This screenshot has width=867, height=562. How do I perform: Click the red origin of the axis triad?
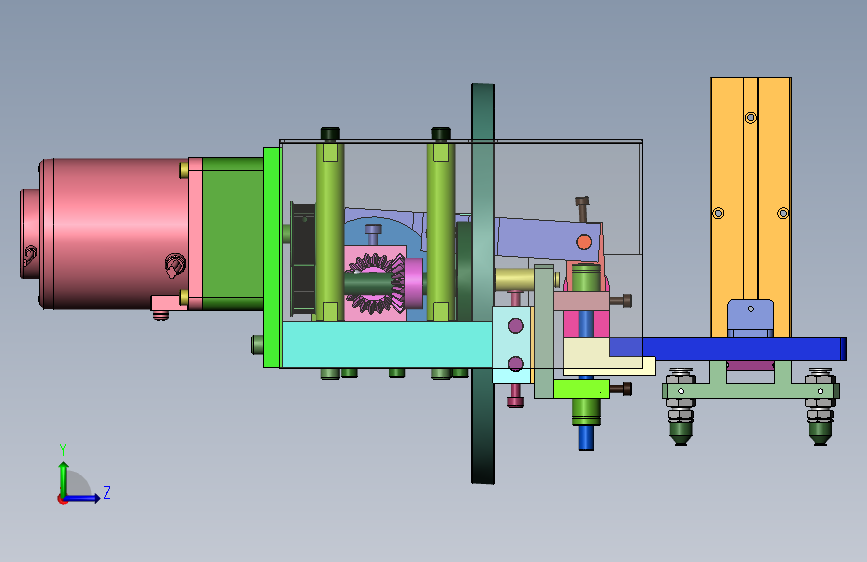point(62,499)
